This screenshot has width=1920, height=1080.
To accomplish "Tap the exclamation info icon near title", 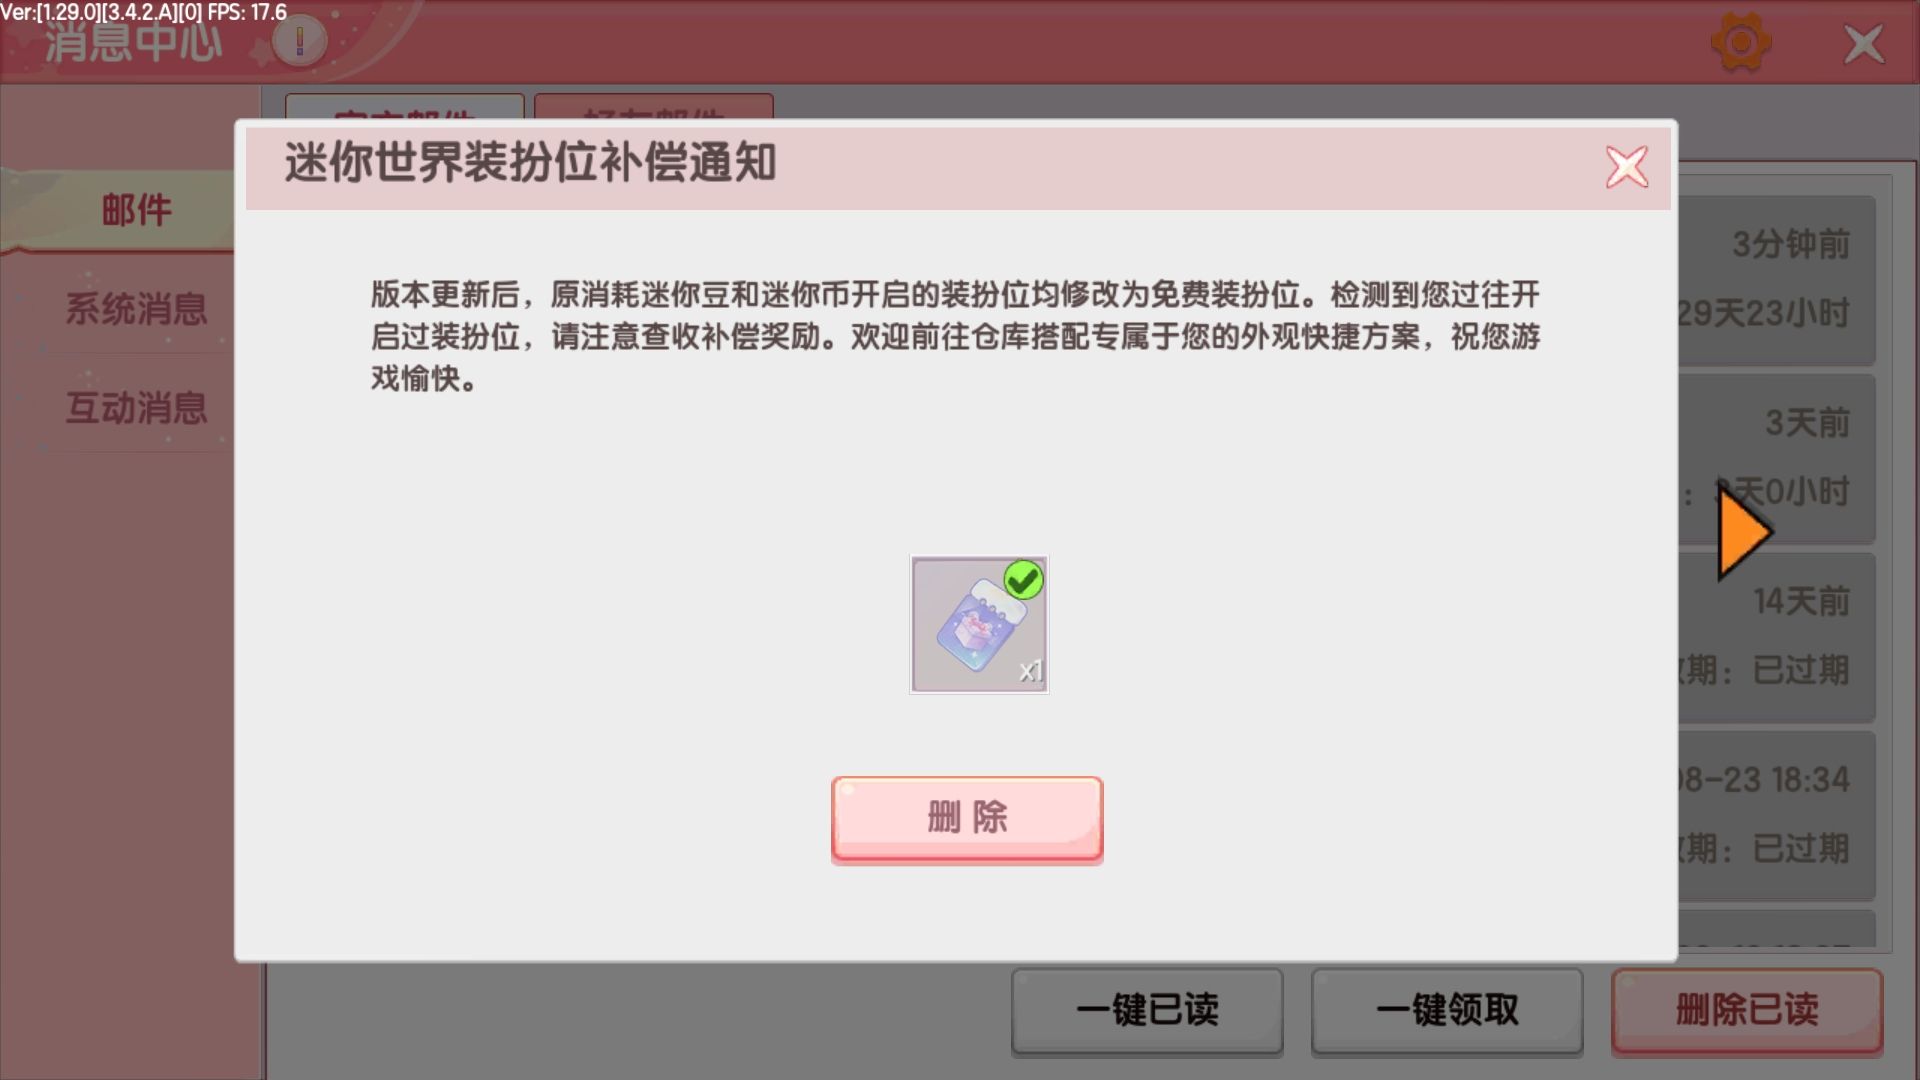I will [299, 41].
